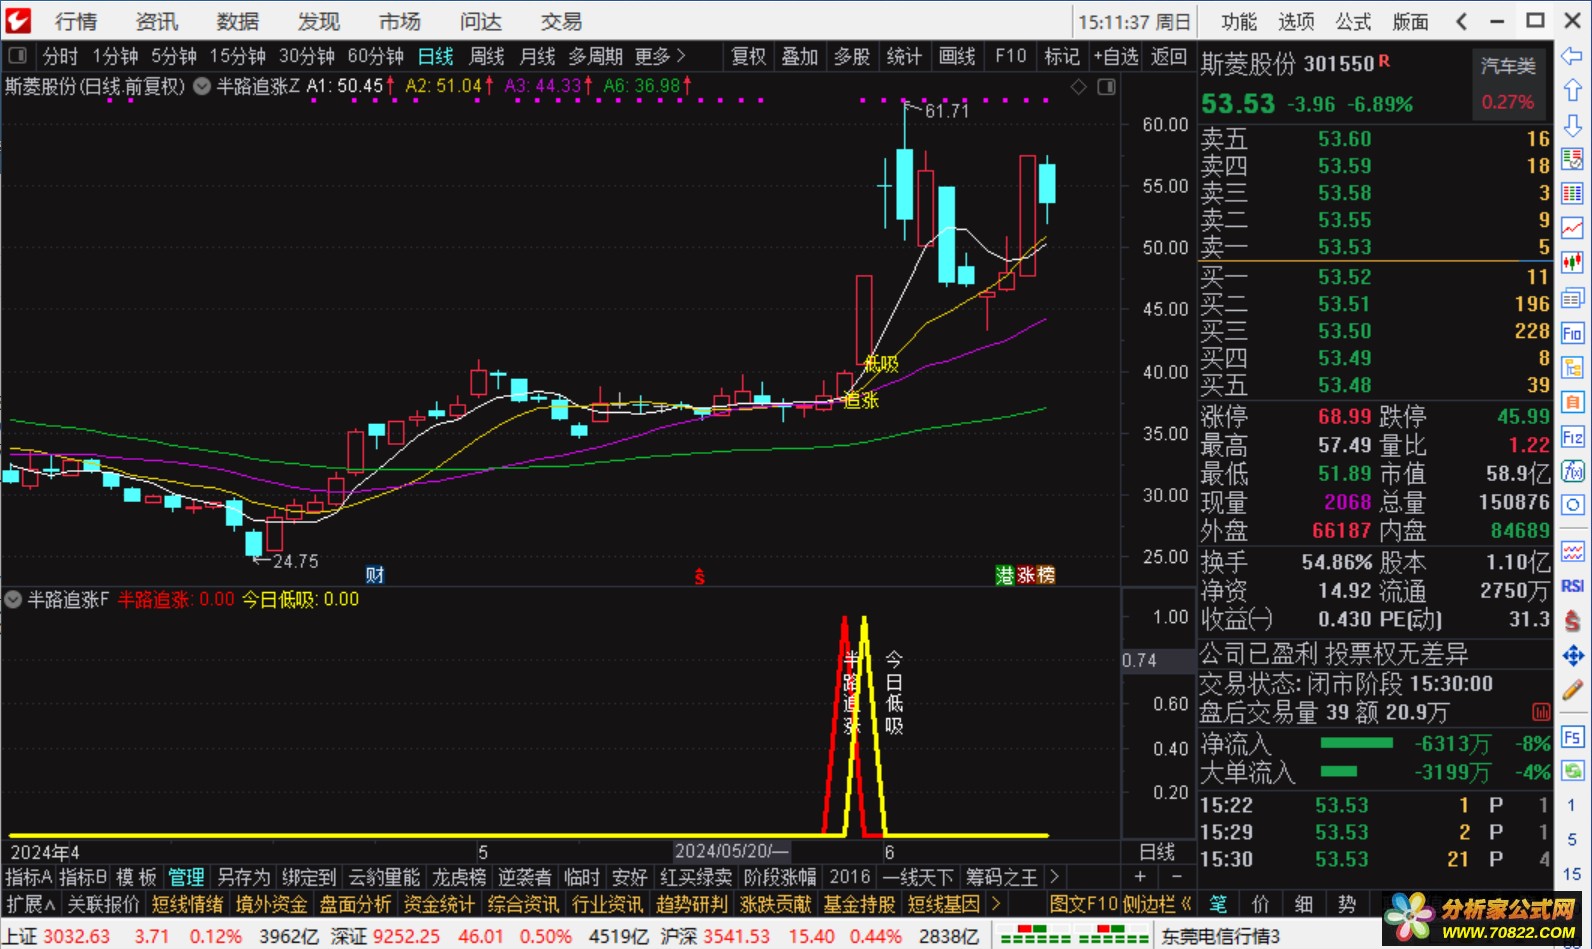Click the 财 marker on chart
The image size is (1592, 949).
375,574
